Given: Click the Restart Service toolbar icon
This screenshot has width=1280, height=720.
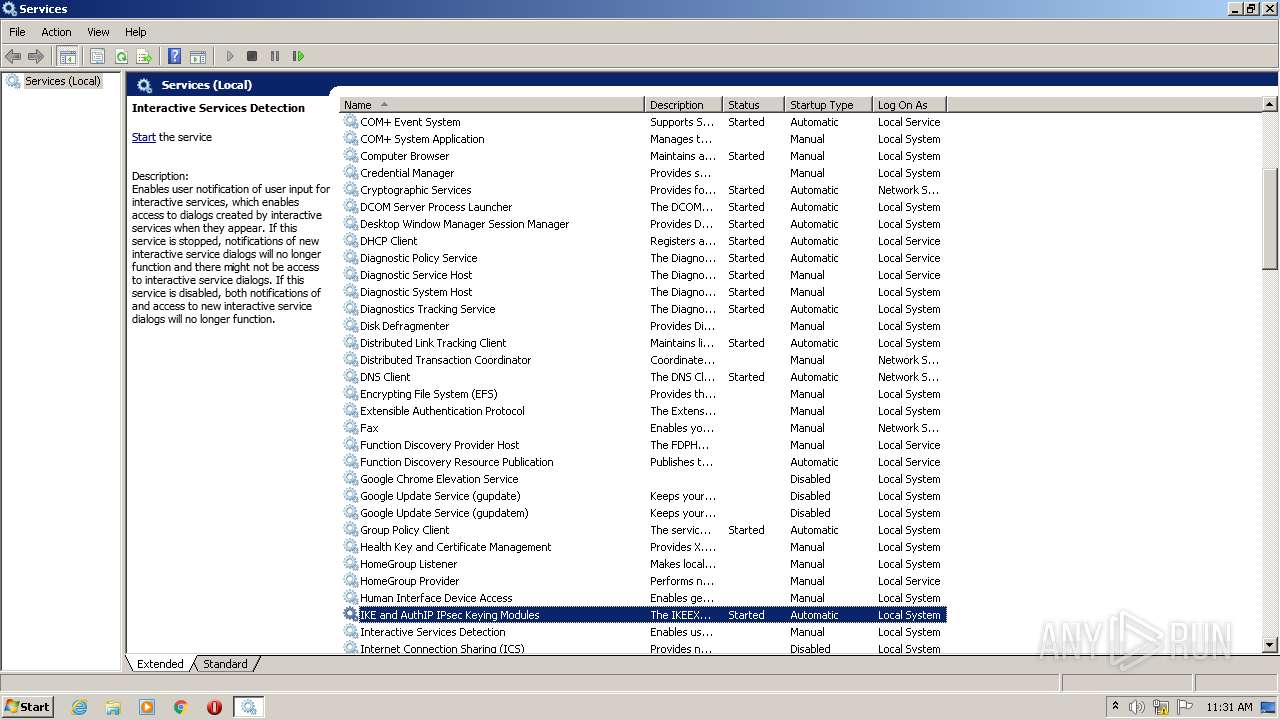Looking at the screenshot, I should [x=298, y=57].
